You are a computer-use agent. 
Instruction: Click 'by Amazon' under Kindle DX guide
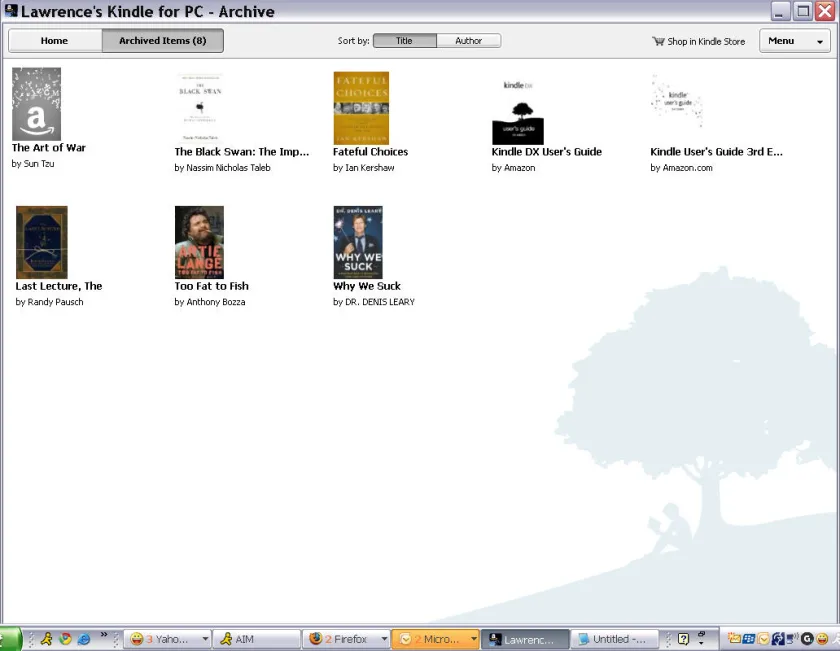point(513,168)
